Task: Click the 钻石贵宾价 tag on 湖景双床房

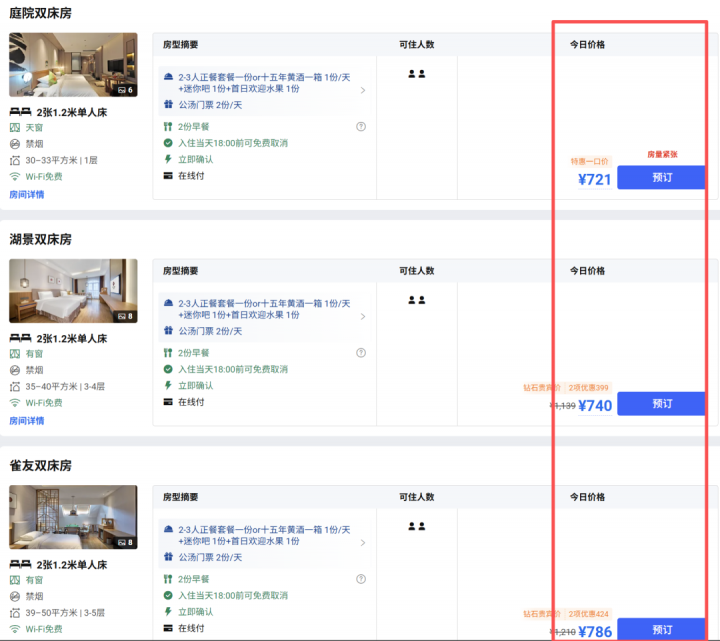Action: 541,388
